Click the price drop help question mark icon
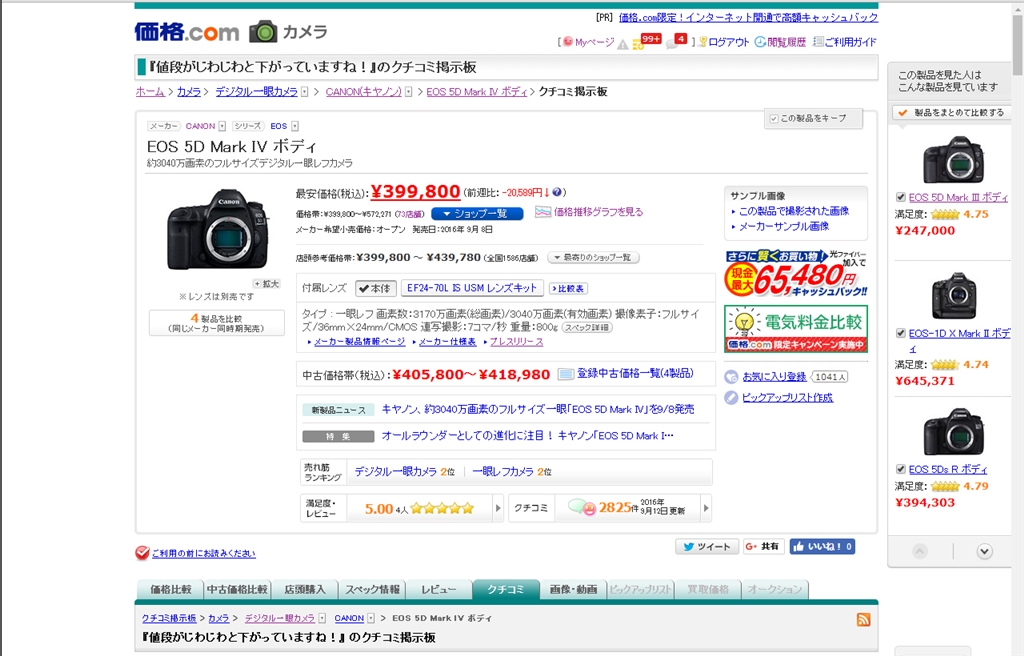Viewport: 1024px width, 656px height. click(557, 192)
